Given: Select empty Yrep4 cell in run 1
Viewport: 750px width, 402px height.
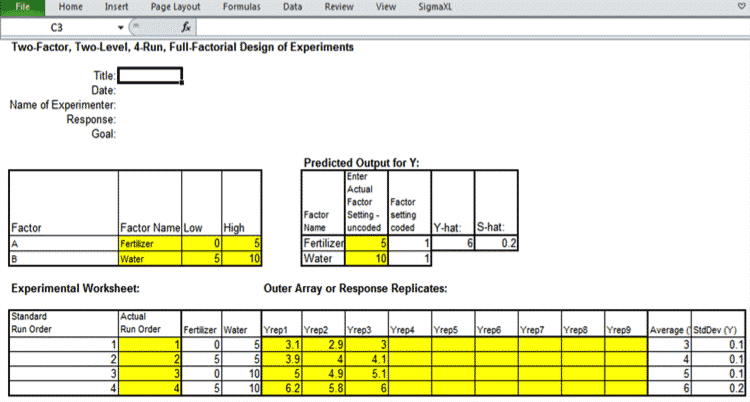Looking at the screenshot, I should (x=410, y=345).
